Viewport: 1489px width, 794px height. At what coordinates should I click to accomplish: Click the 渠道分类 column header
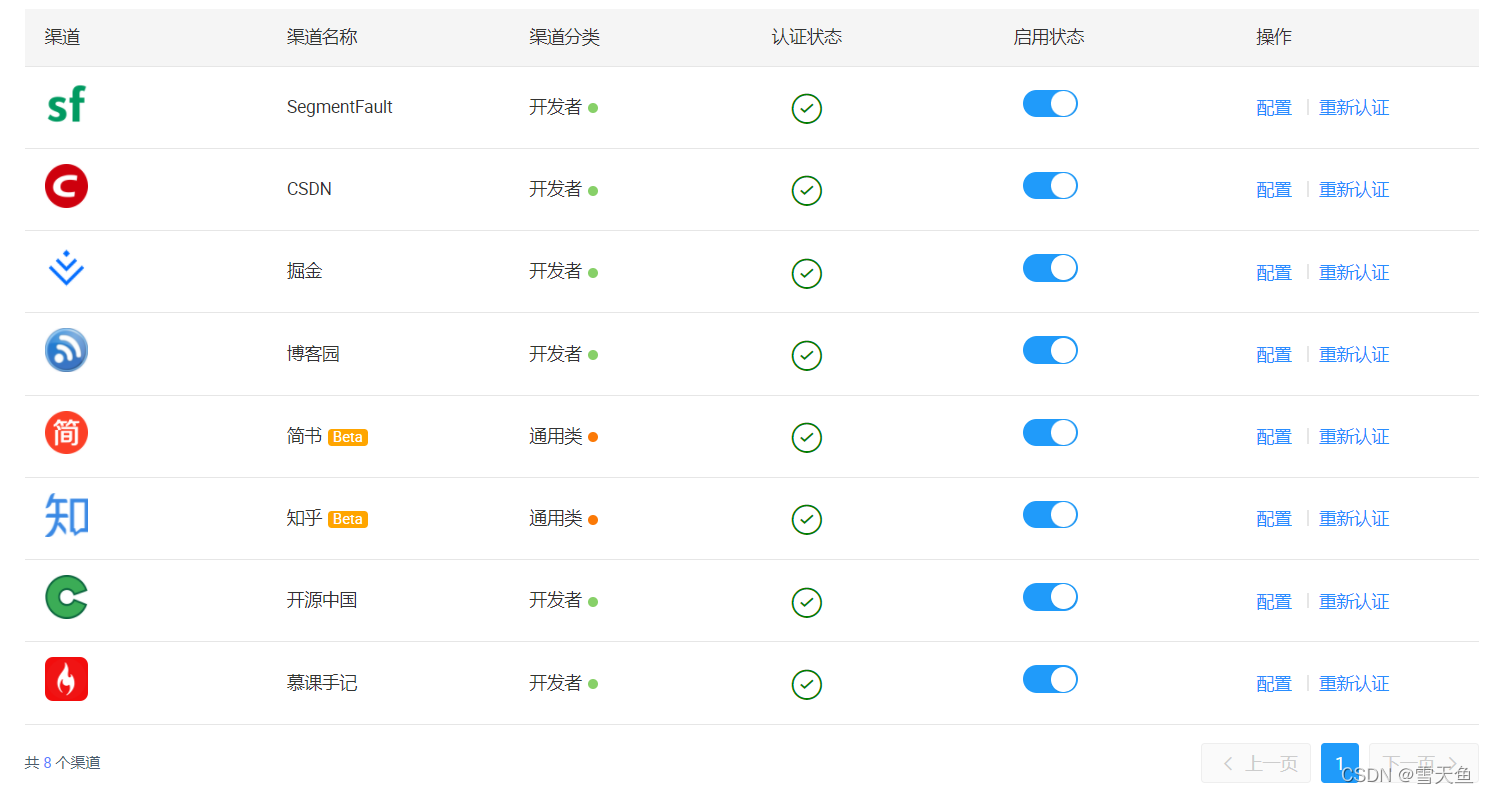tap(565, 37)
